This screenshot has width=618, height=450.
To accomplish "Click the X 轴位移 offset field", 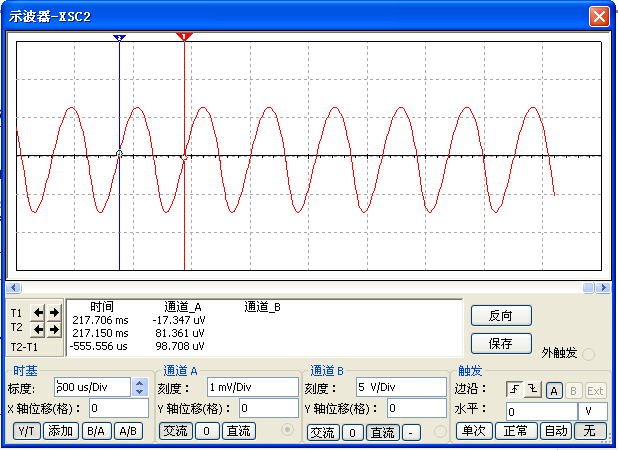I will click(x=119, y=408).
